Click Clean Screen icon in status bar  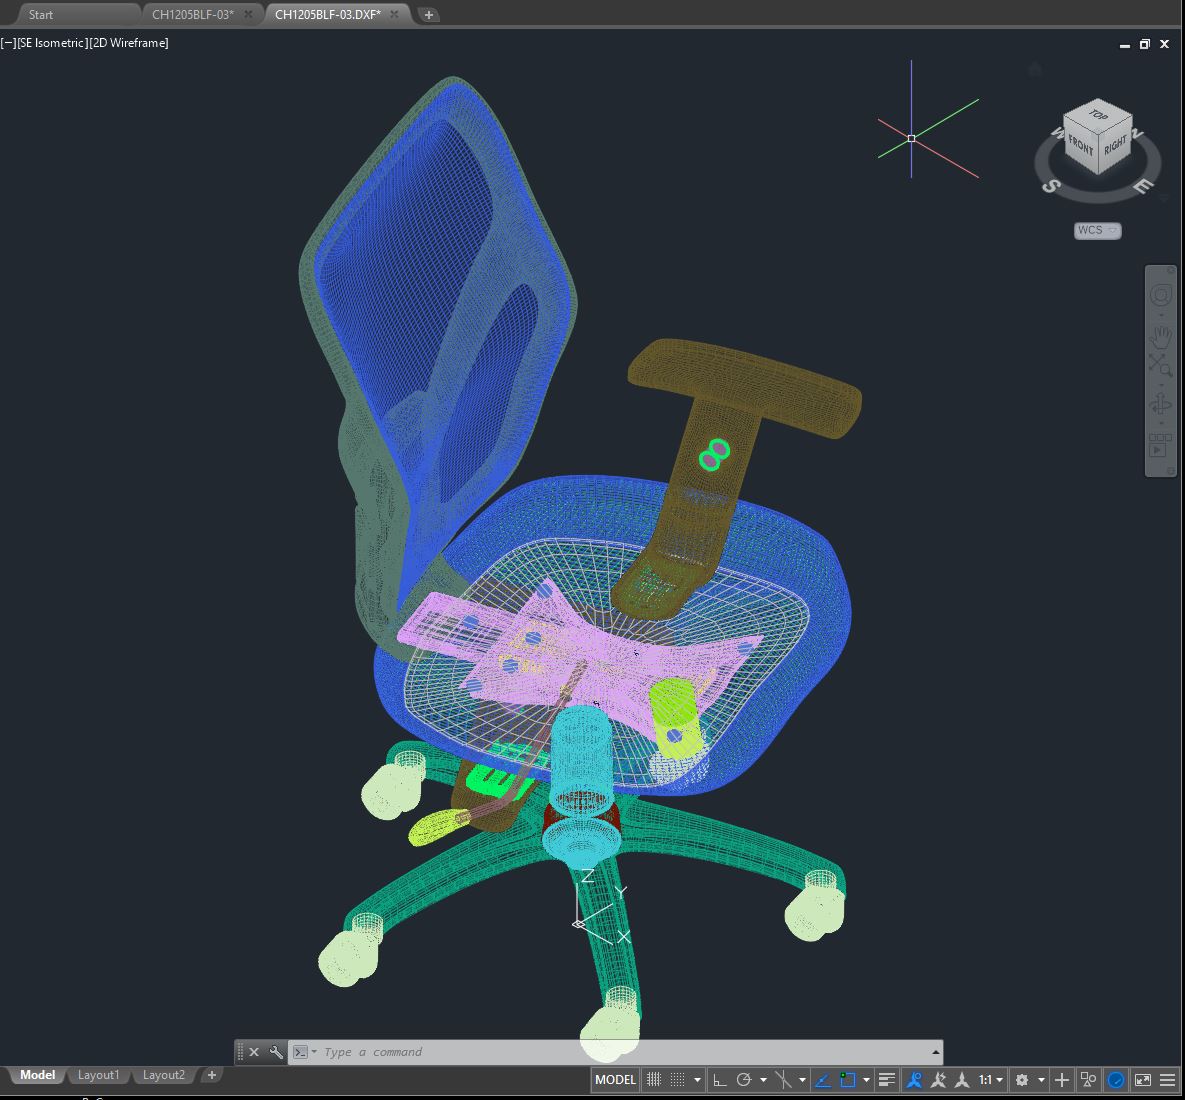pos(1142,1080)
